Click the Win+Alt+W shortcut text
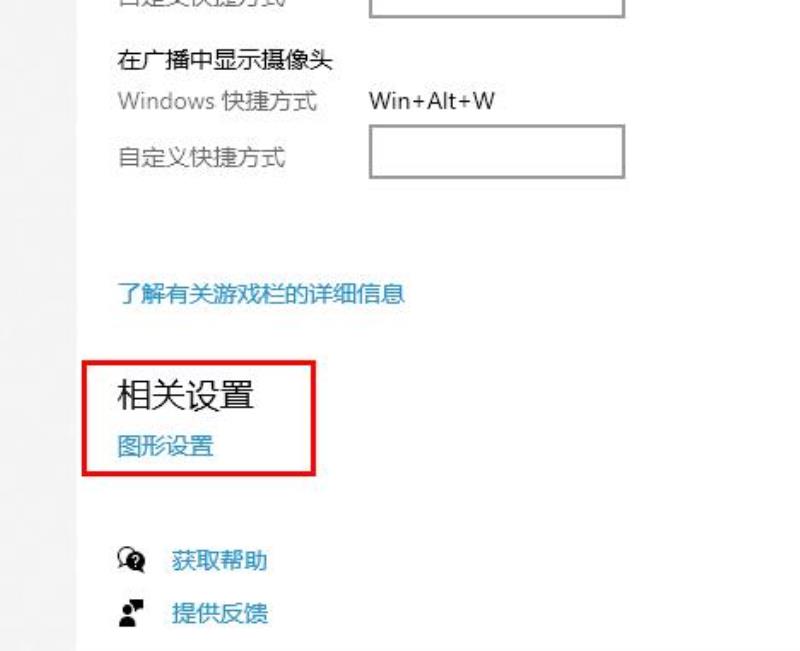 432,101
